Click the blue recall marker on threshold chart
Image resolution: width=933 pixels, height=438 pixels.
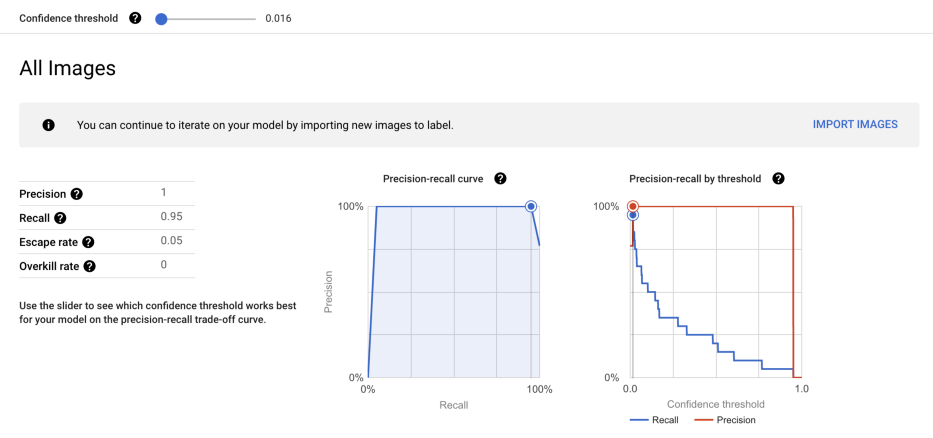632,215
